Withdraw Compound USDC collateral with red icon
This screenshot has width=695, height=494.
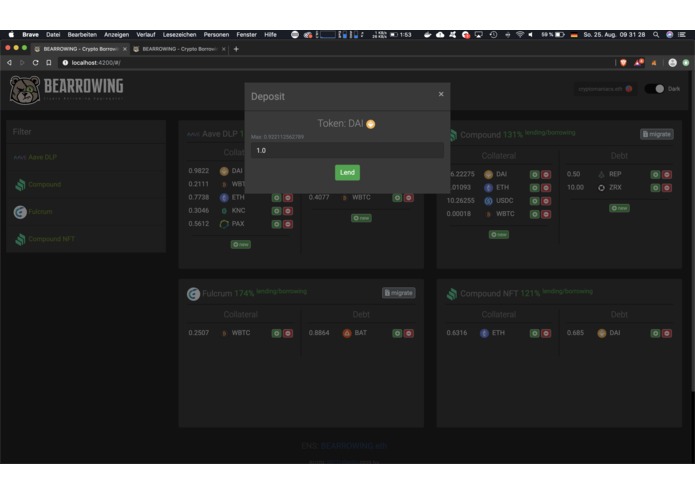pos(546,201)
